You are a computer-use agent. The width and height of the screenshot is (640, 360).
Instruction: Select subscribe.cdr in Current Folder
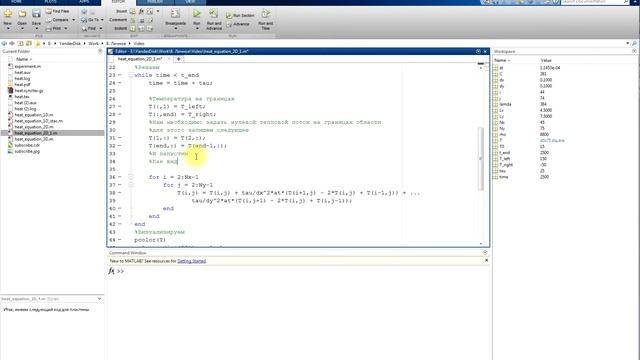[x=27, y=145]
